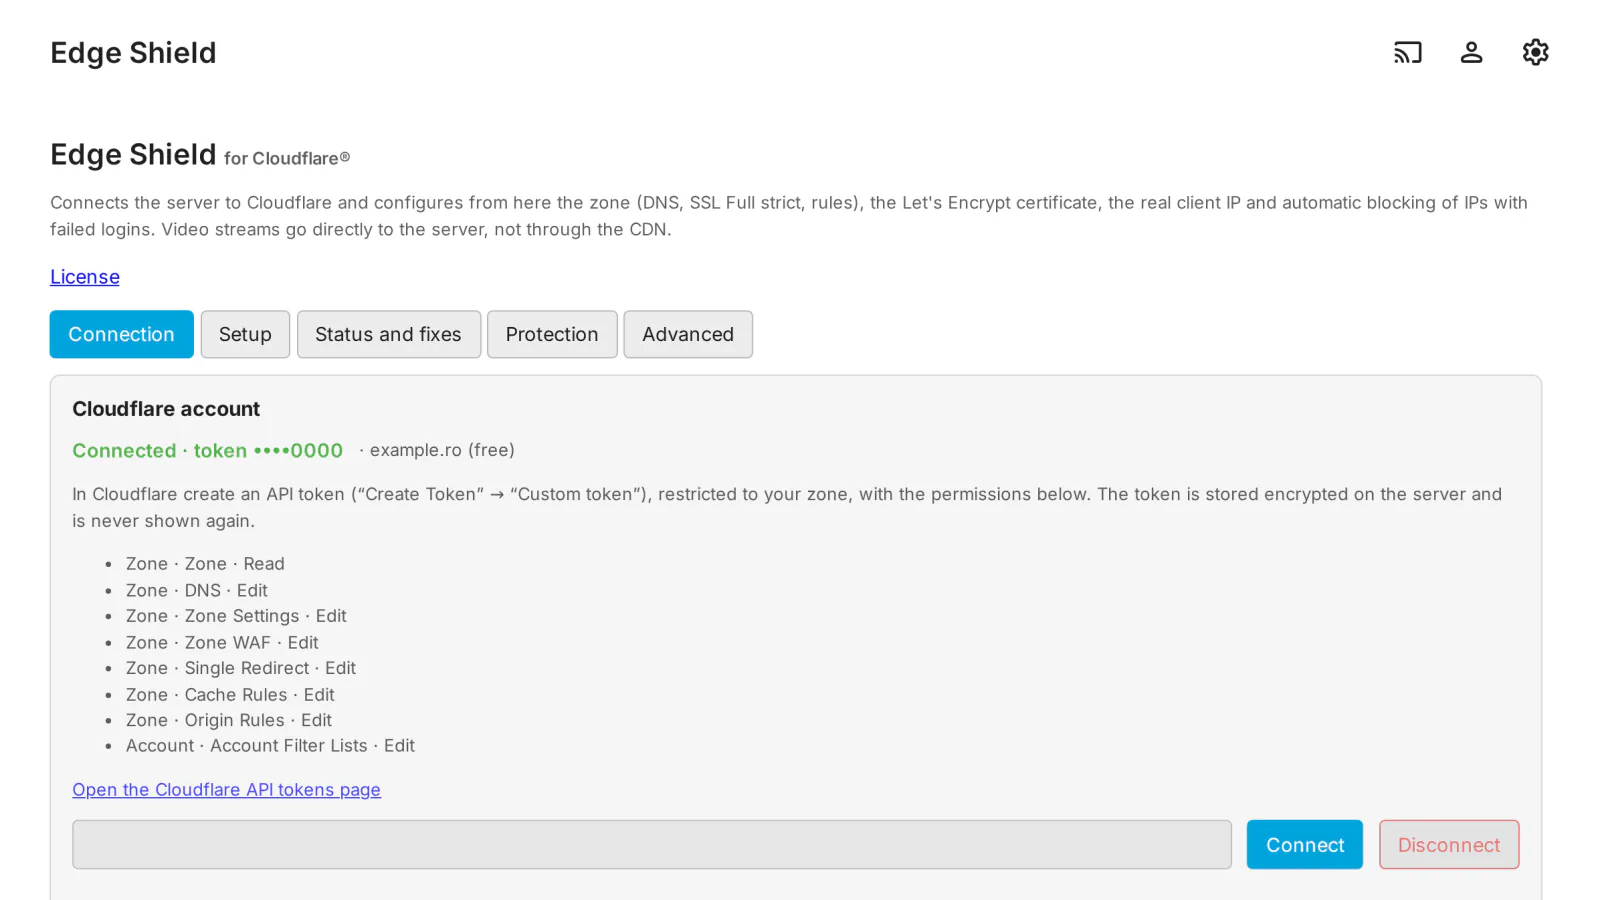Click the Connect button

pyautogui.click(x=1304, y=845)
